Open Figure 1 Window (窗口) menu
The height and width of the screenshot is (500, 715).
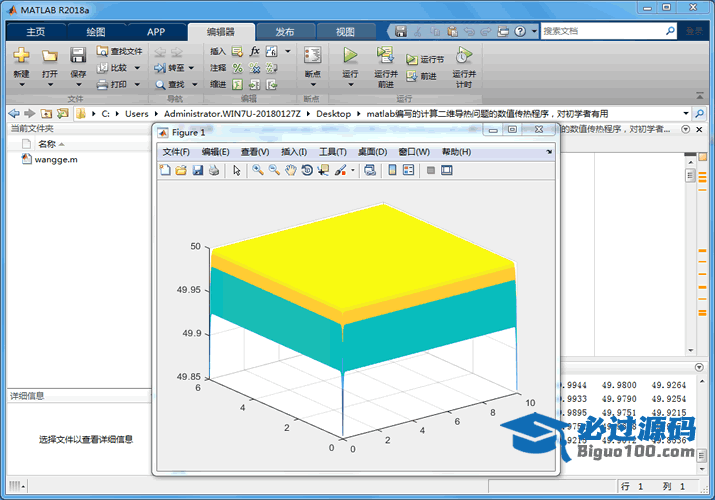[x=414, y=152]
